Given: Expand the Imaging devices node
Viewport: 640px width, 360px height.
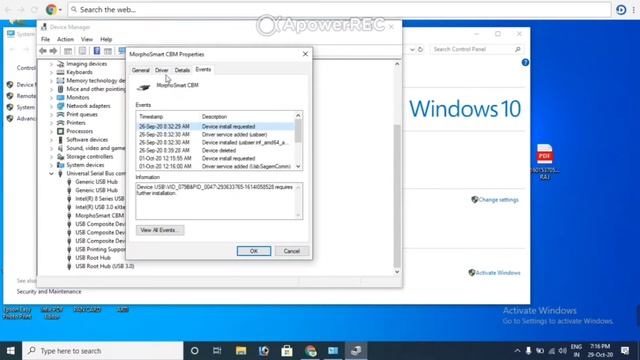Looking at the screenshot, I should pyautogui.click(x=51, y=64).
